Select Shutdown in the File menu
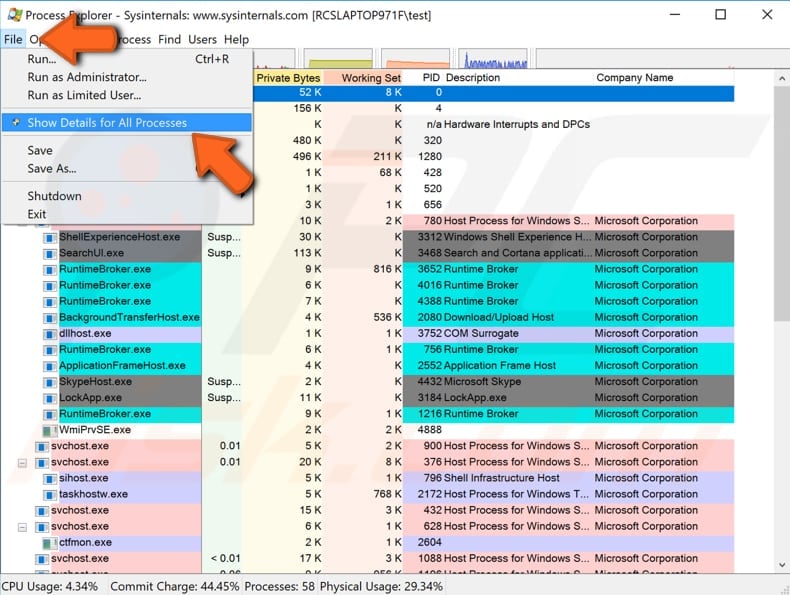This screenshot has height=595, width=790. [x=127, y=196]
